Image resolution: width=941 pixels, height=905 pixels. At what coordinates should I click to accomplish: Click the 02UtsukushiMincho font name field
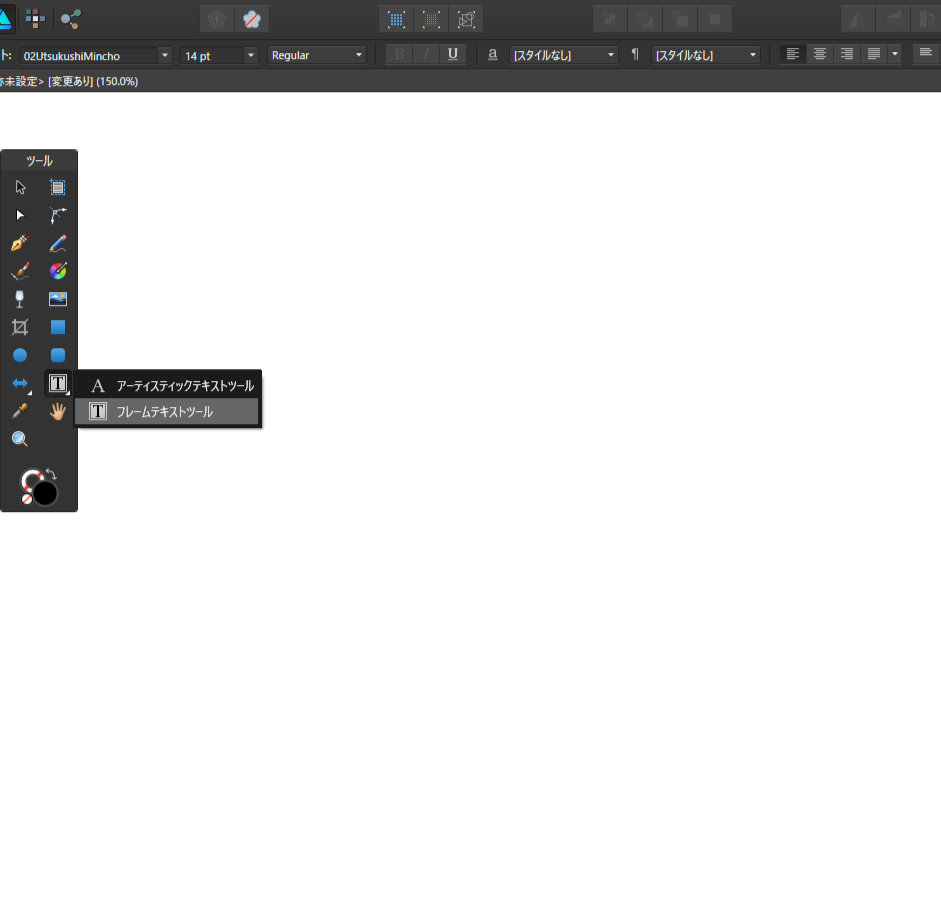tap(89, 56)
